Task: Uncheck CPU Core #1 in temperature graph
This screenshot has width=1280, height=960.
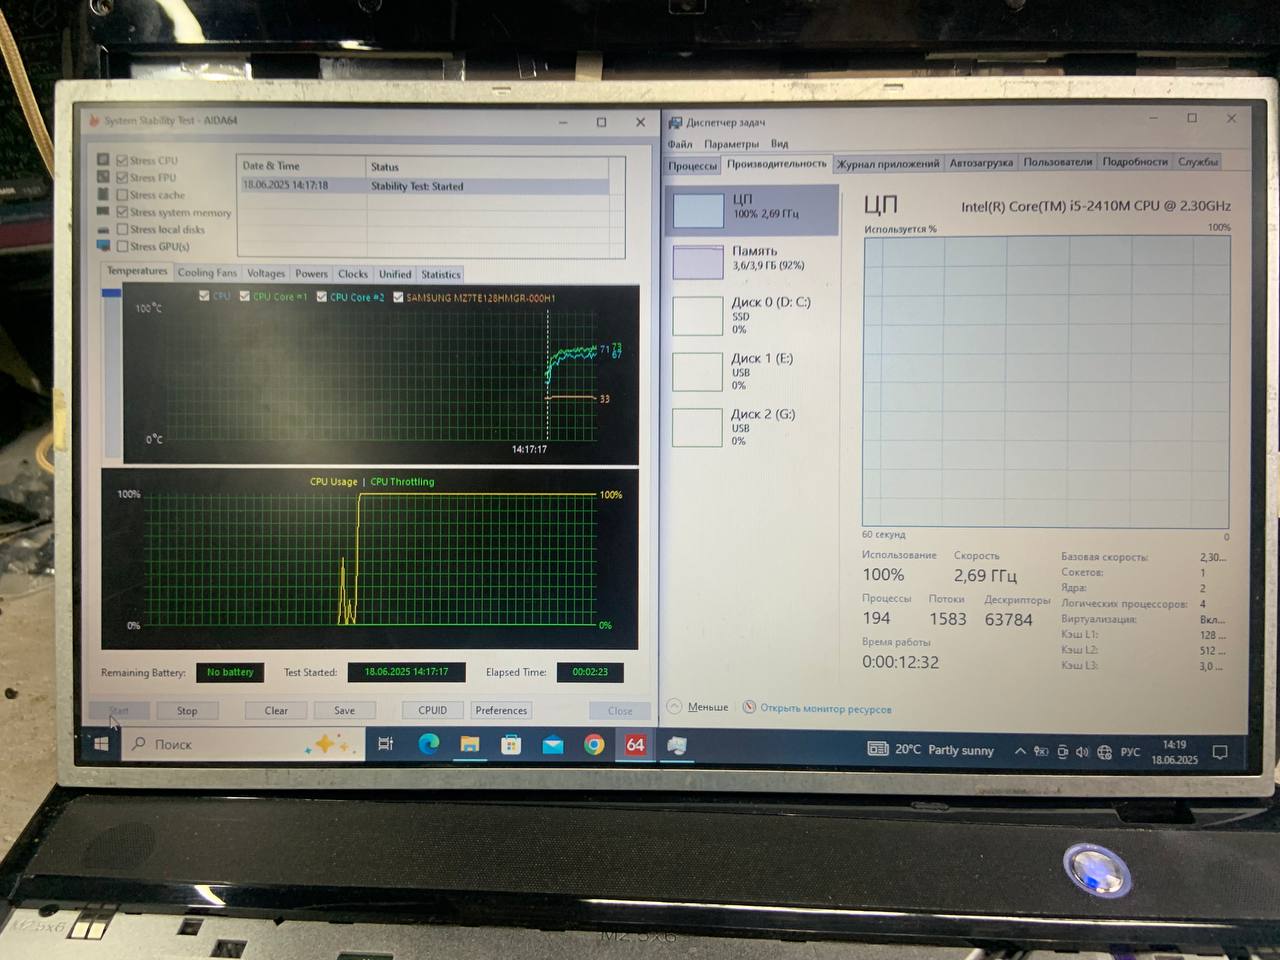Action: click(x=245, y=296)
